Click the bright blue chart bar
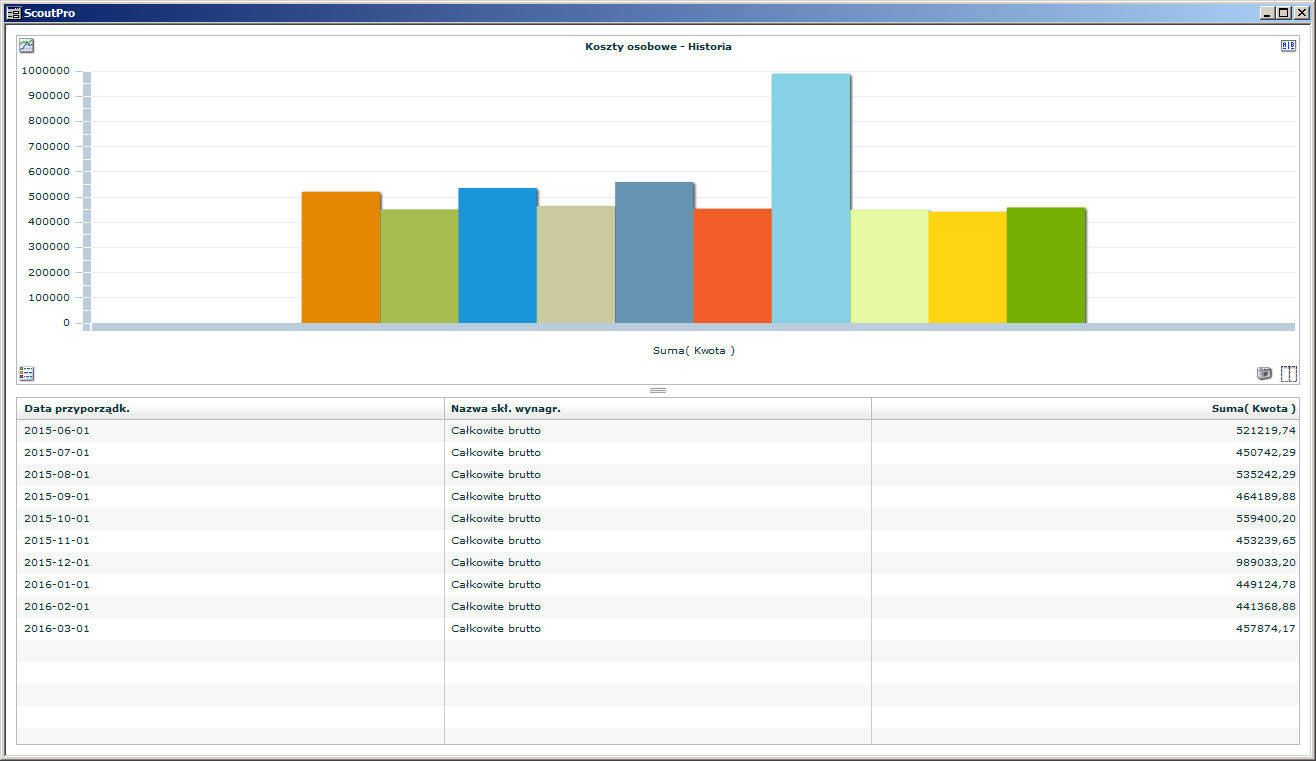 click(498, 255)
